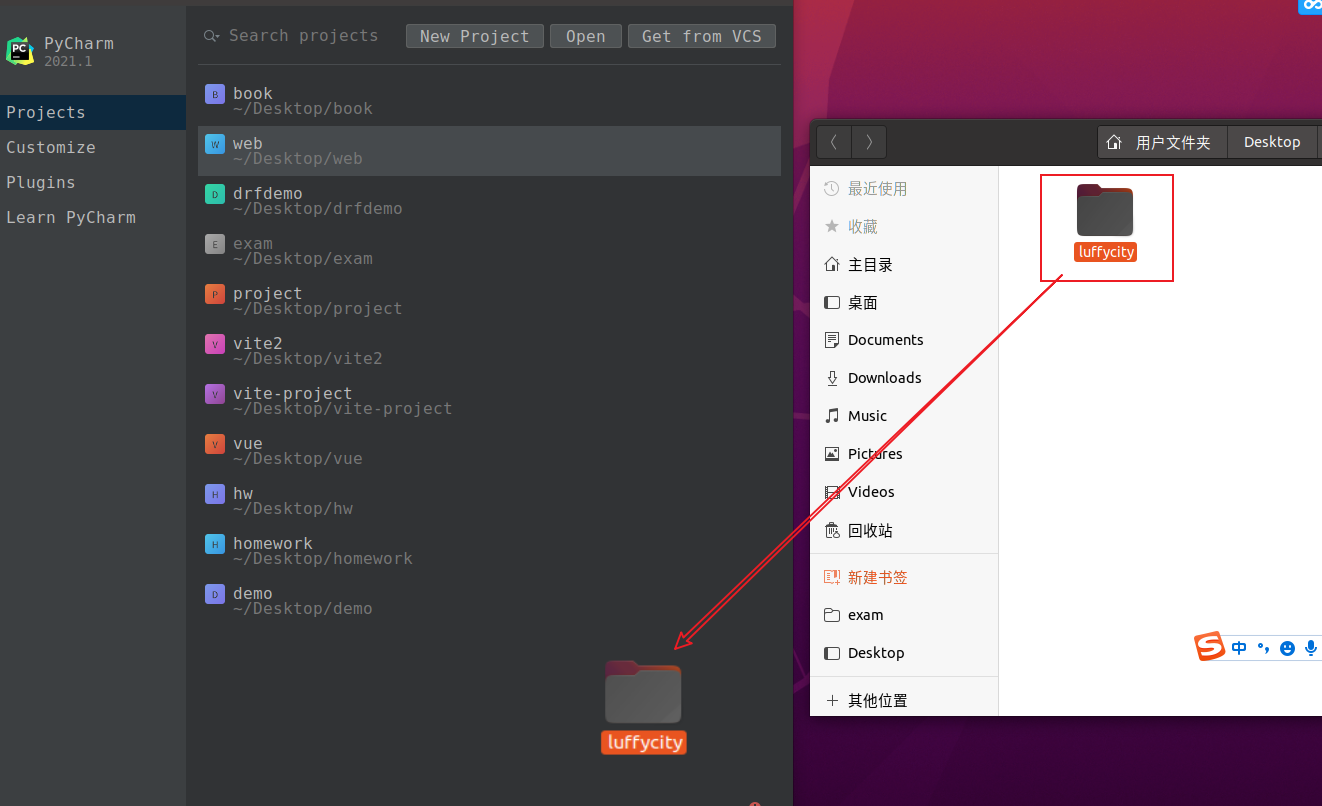Open Music in file manager sidebar
The width and height of the screenshot is (1322, 806).
click(x=904, y=416)
